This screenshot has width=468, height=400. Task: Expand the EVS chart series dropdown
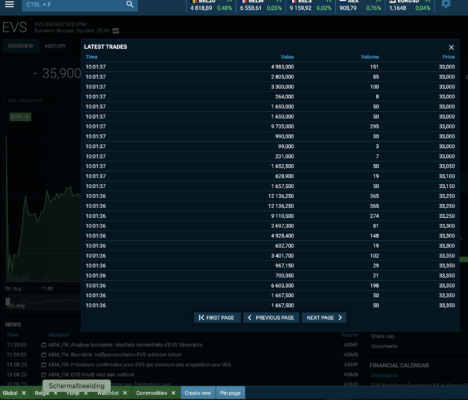20,117
